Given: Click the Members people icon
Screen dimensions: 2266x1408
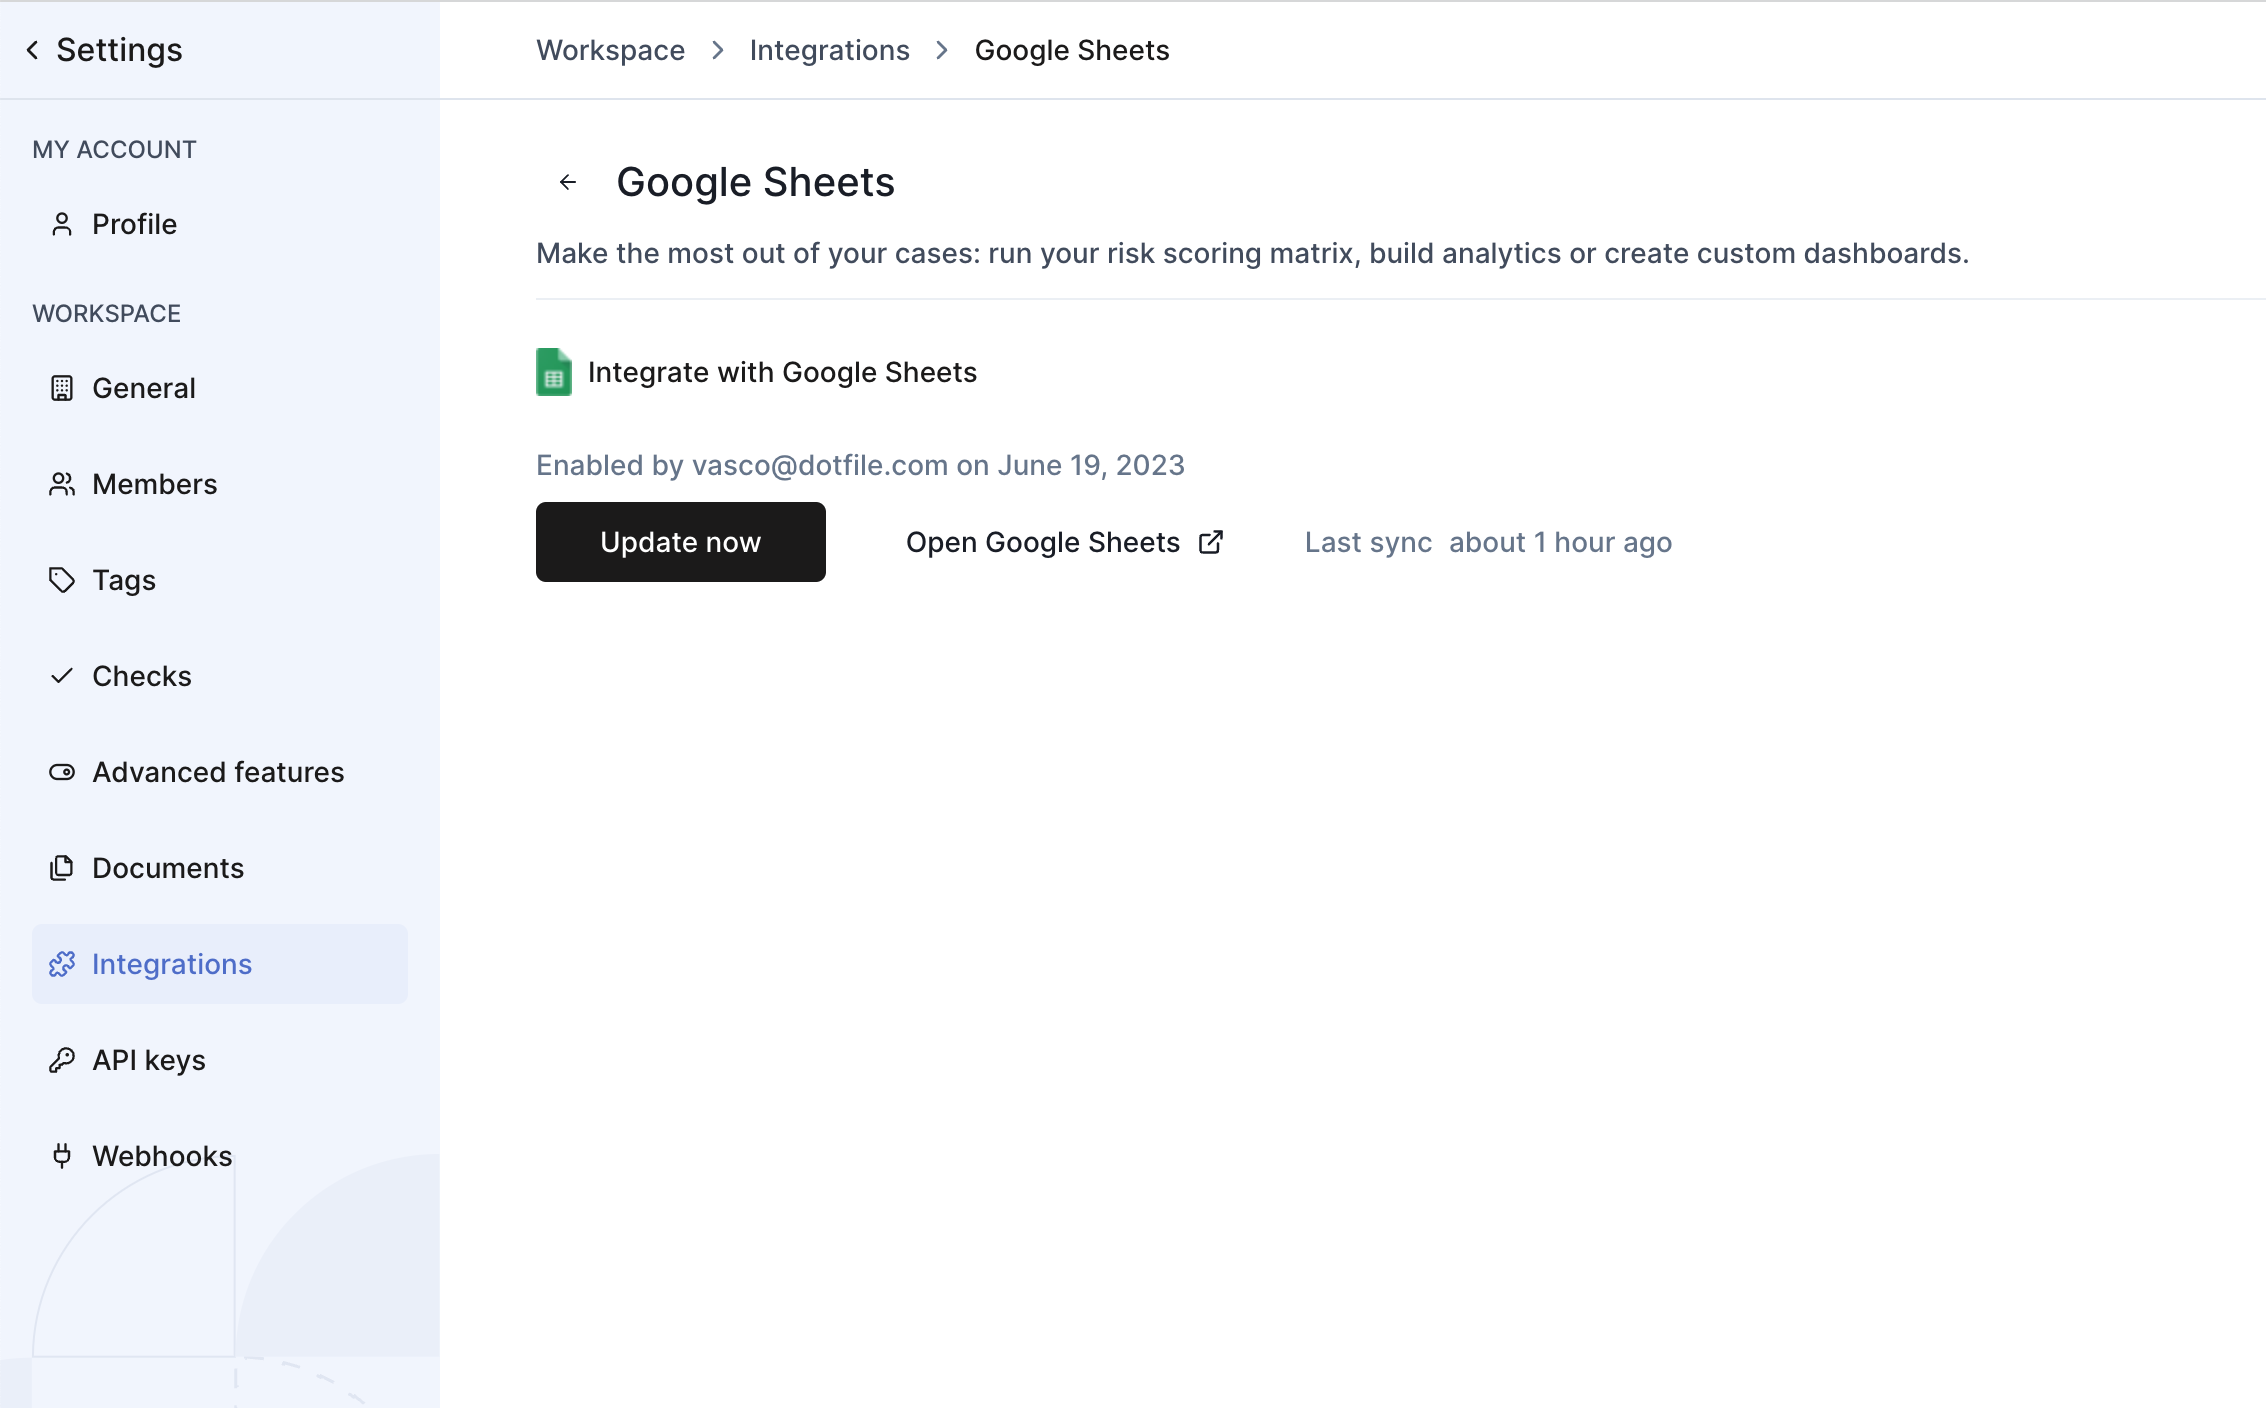Looking at the screenshot, I should [x=62, y=484].
